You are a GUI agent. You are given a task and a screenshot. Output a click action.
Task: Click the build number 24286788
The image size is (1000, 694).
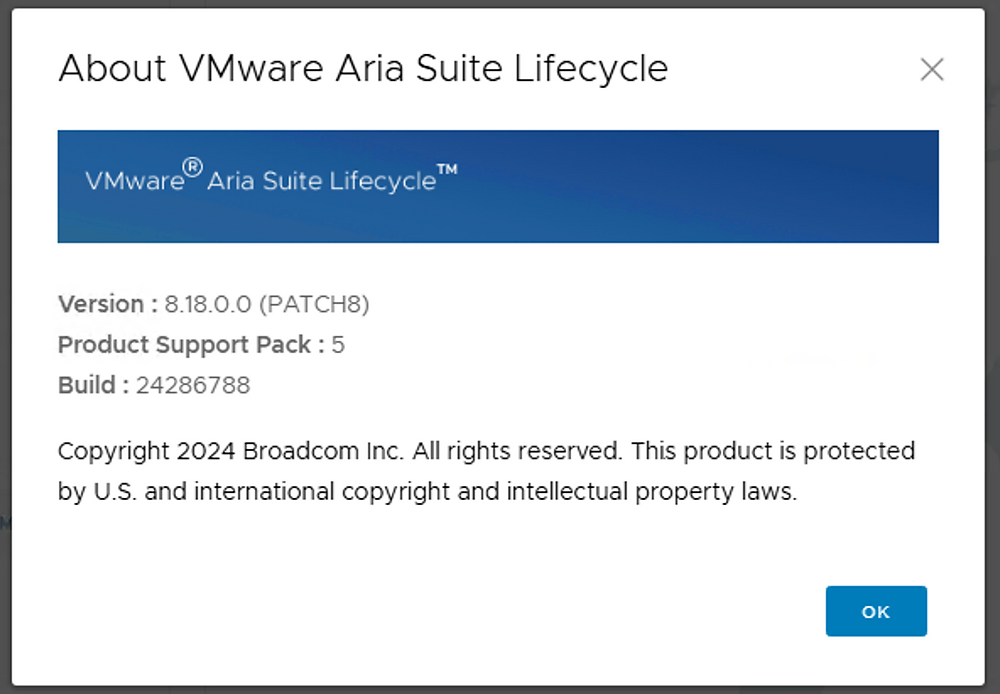click(x=193, y=385)
